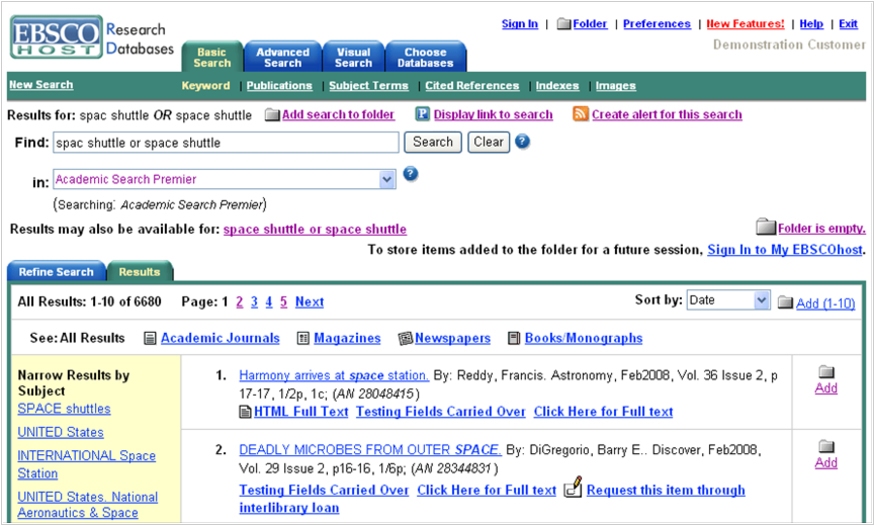Click the interlibrary loan request icon
The image size is (874, 525).
(x=572, y=489)
